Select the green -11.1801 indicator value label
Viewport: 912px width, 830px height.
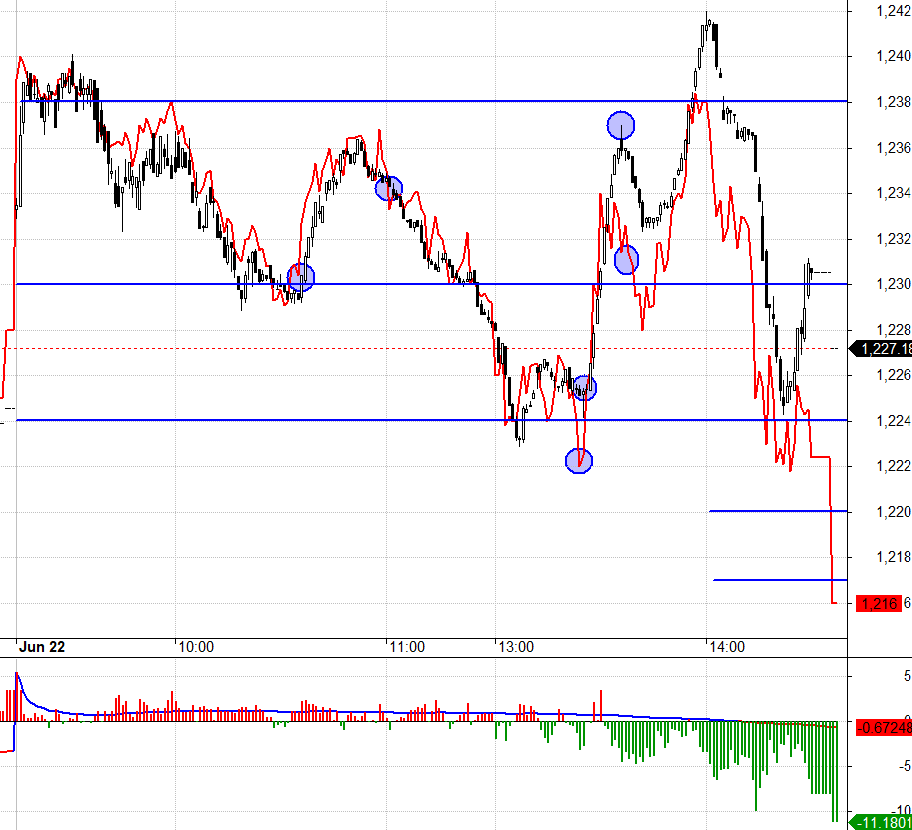pyautogui.click(x=881, y=822)
